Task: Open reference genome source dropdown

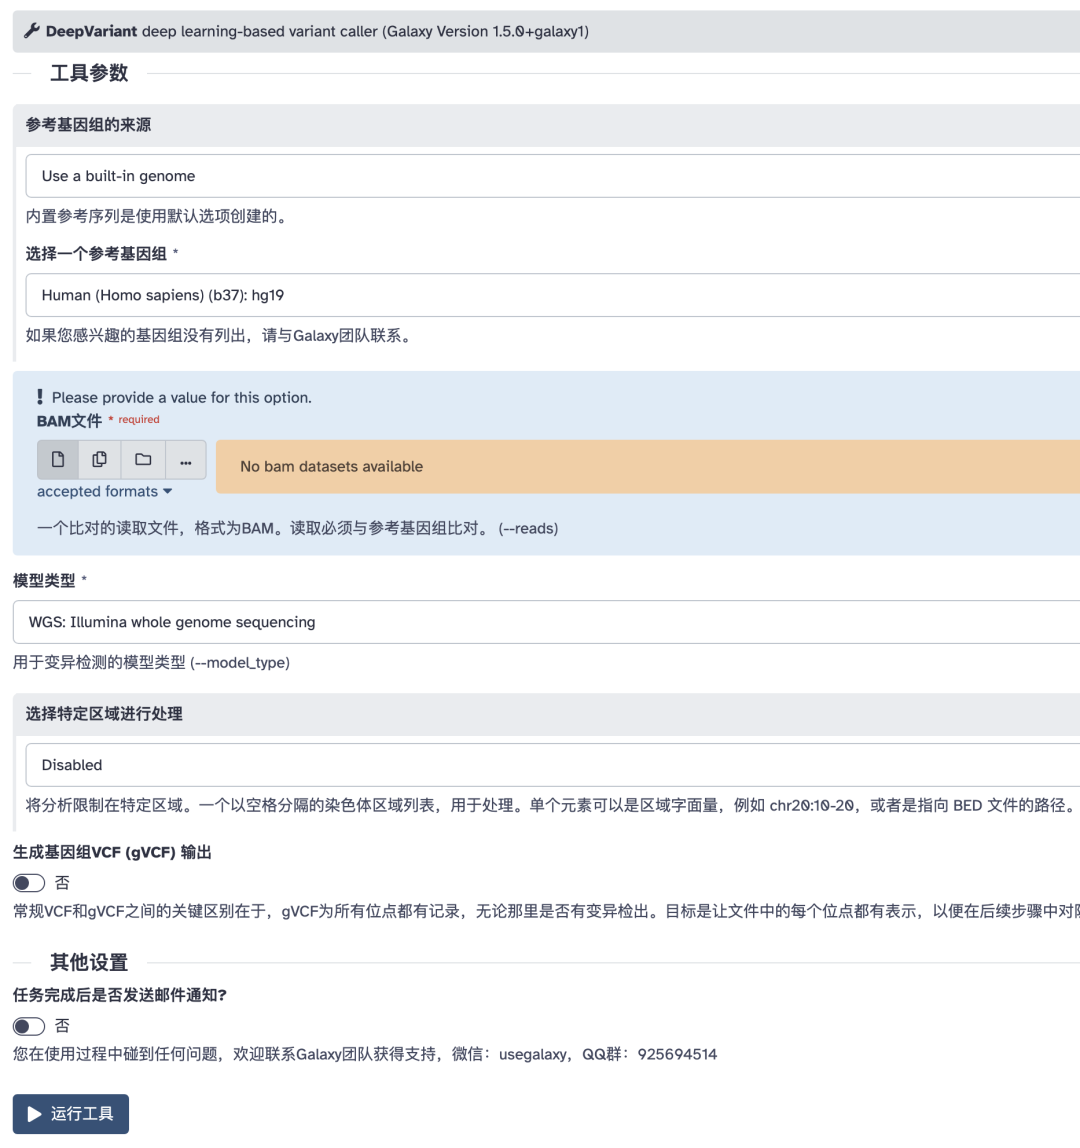Action: [553, 176]
